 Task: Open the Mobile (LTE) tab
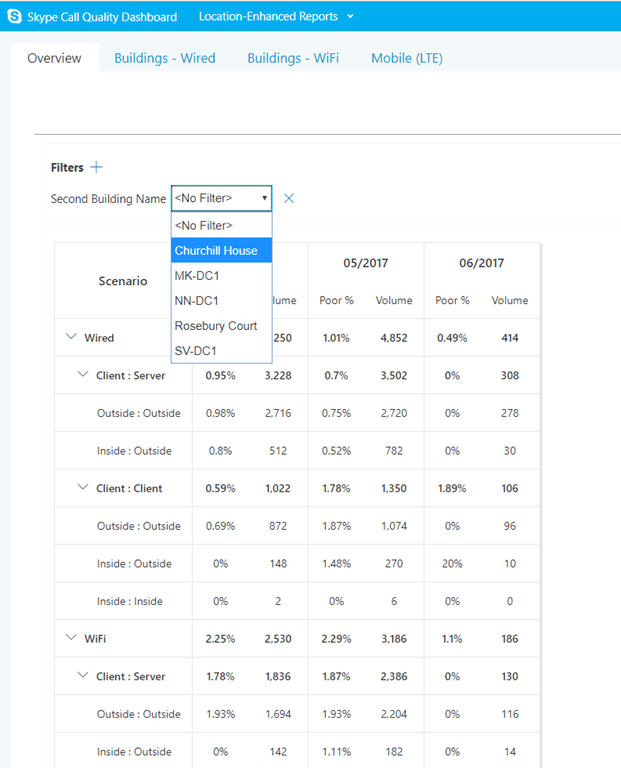tap(407, 58)
